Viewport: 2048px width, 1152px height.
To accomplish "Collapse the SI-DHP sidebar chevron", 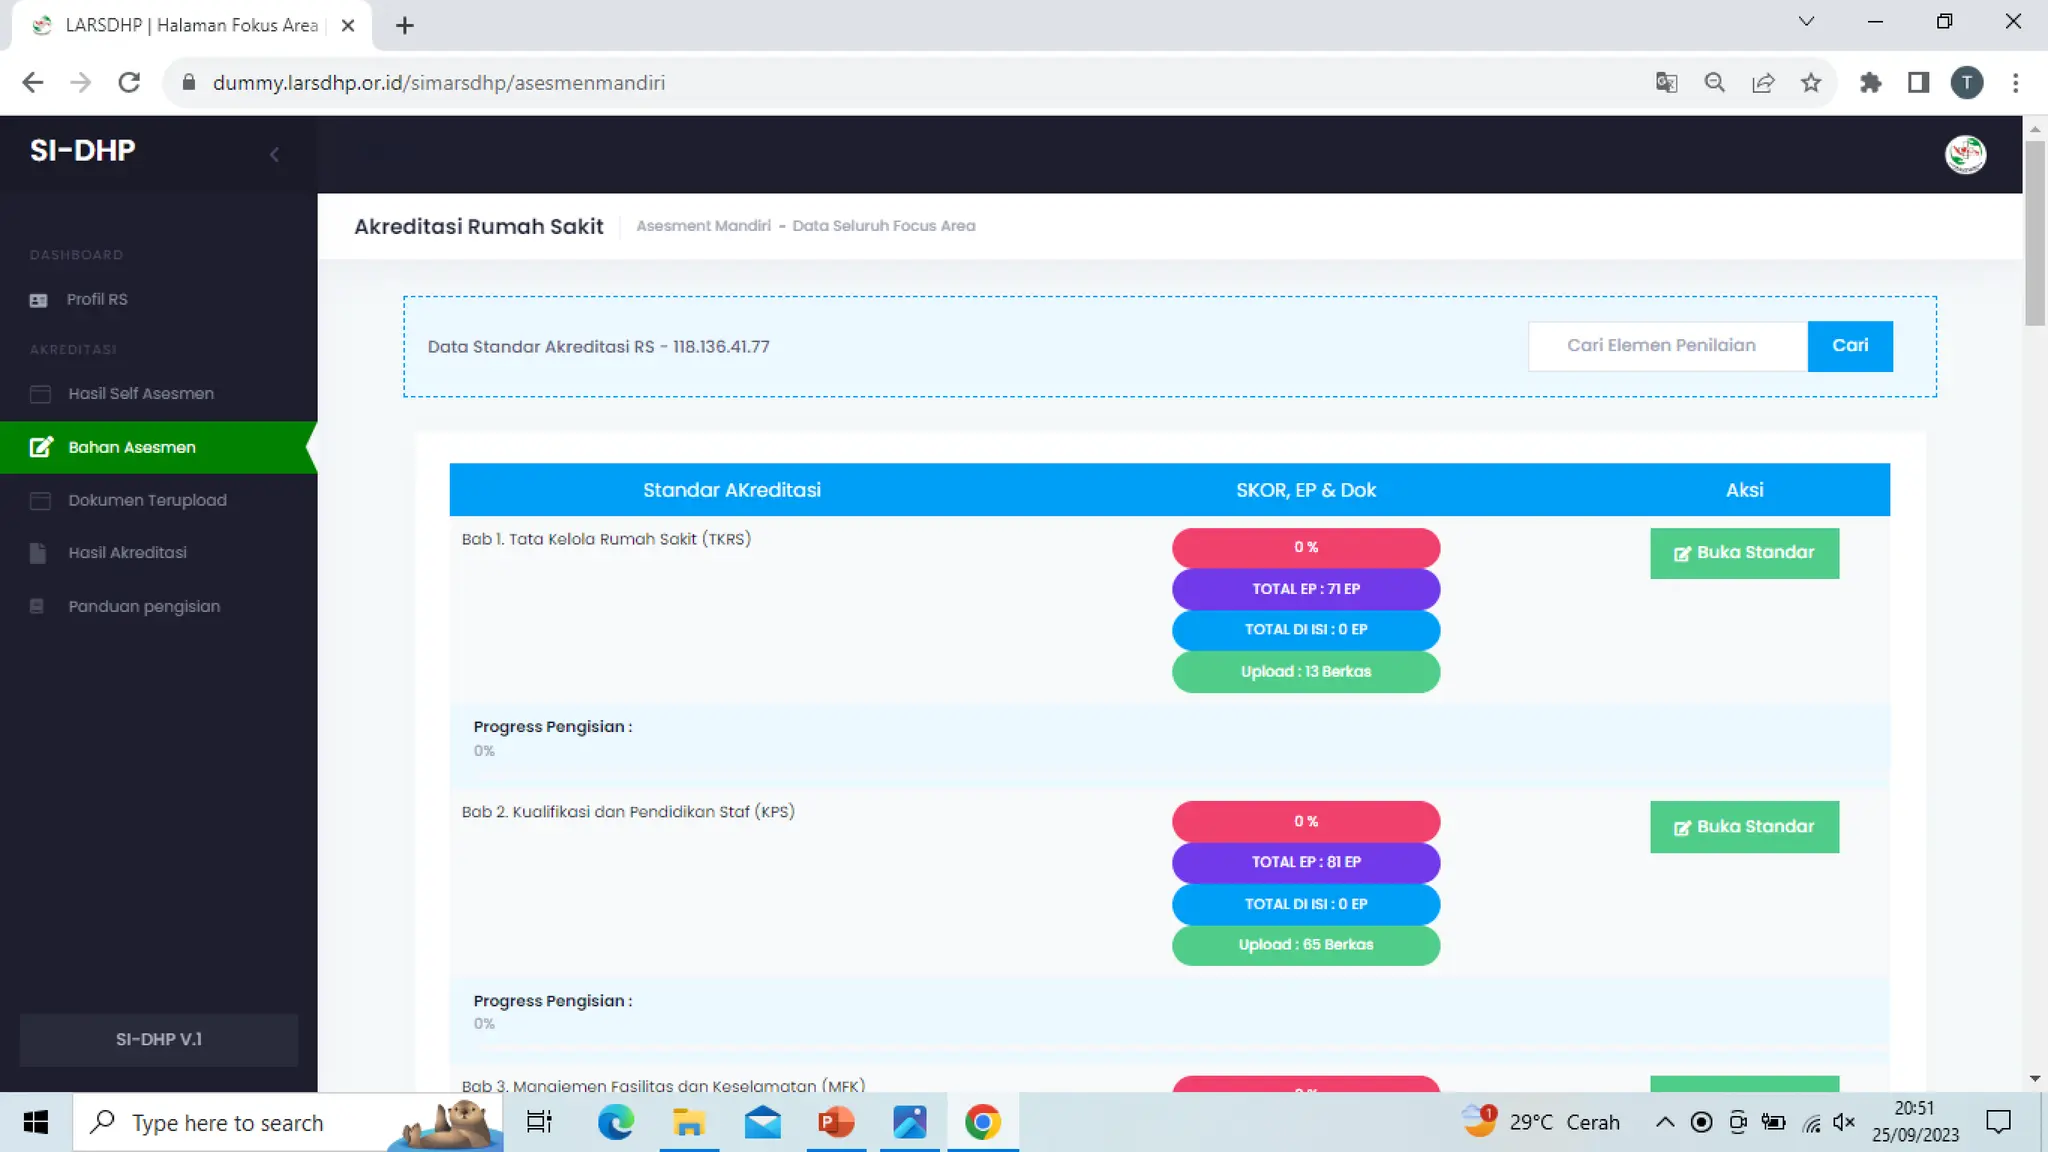I will 274,154.
